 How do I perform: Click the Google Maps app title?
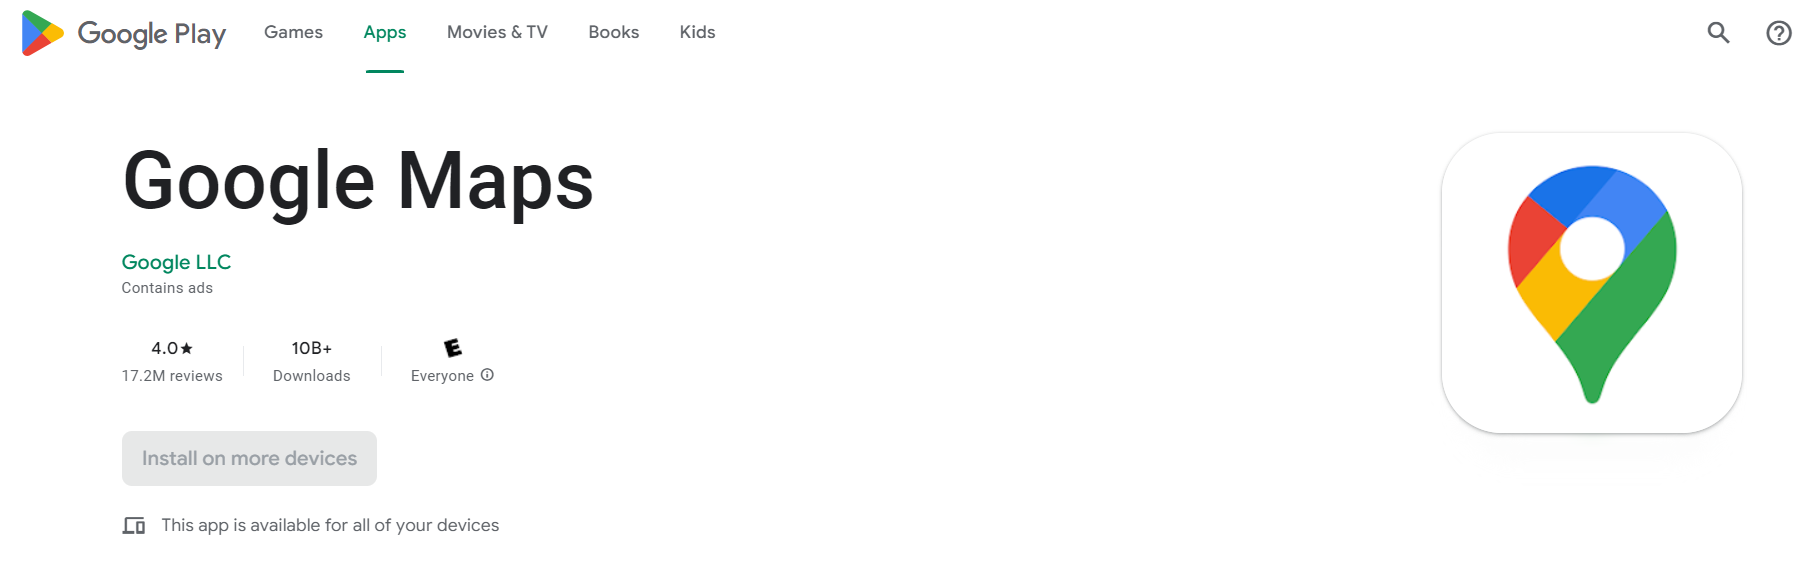pos(358,181)
